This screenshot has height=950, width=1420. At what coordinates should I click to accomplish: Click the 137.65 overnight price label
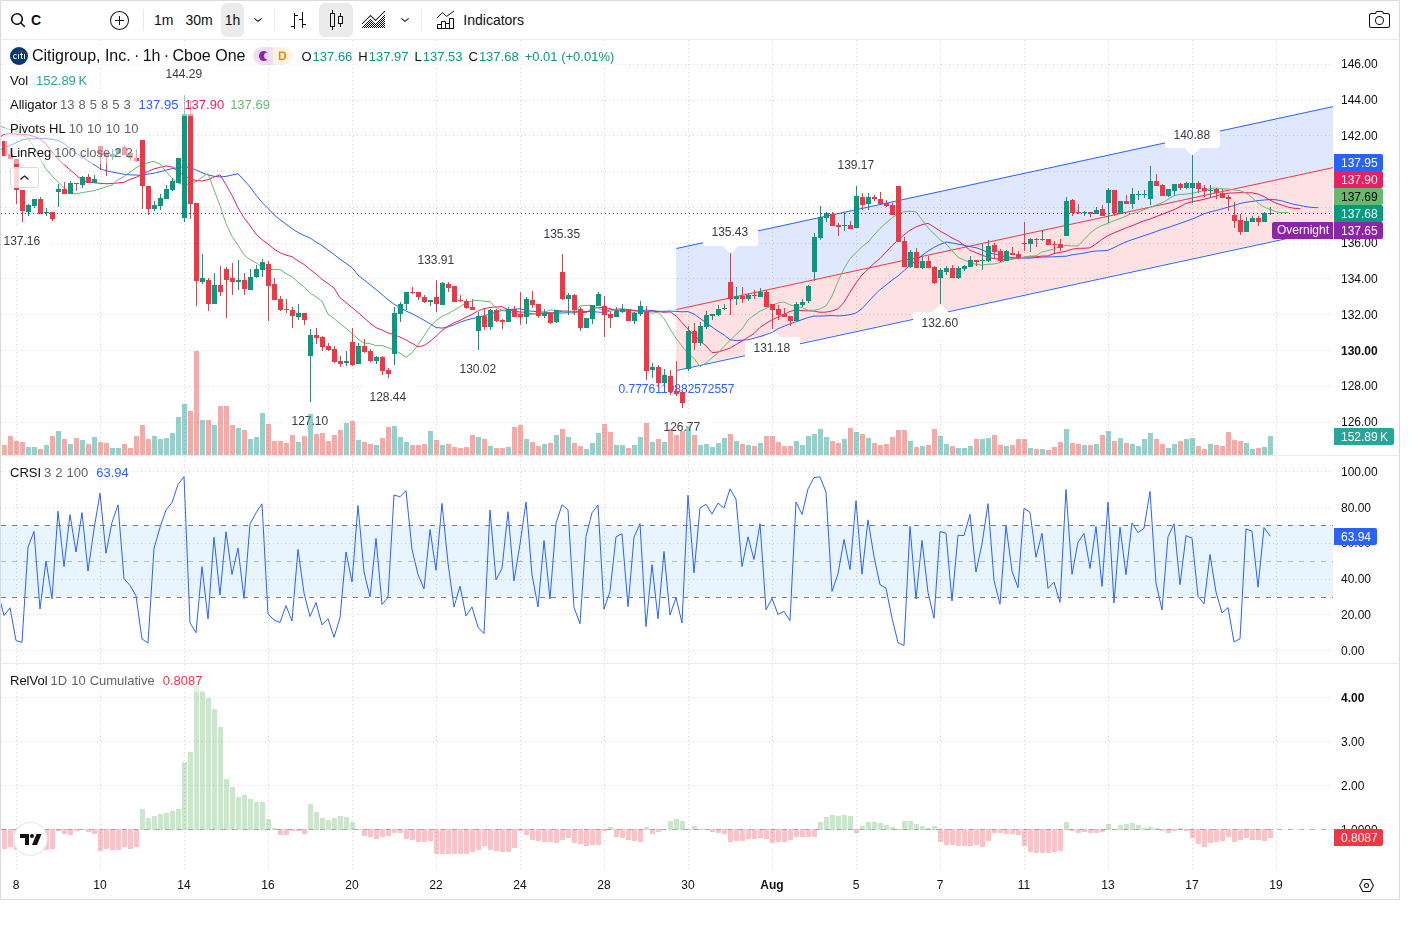1358,231
